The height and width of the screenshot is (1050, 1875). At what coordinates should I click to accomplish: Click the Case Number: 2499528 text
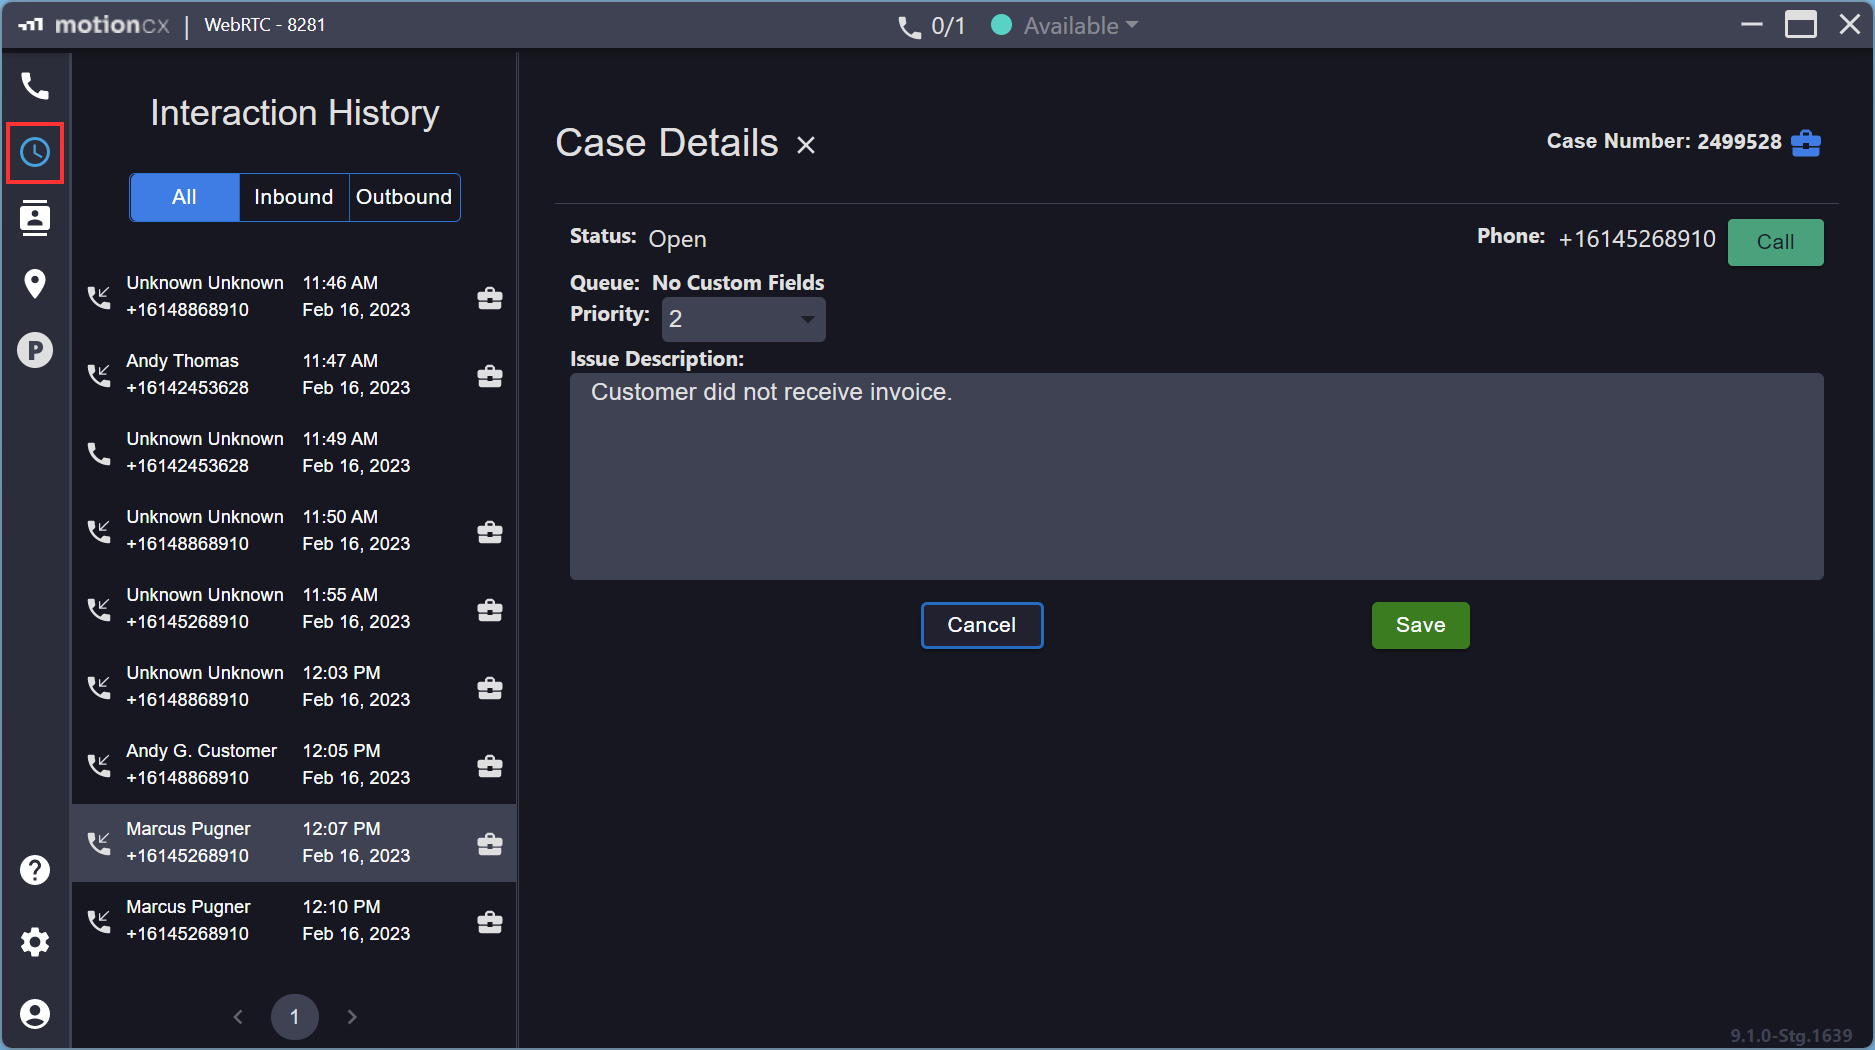click(x=1664, y=142)
